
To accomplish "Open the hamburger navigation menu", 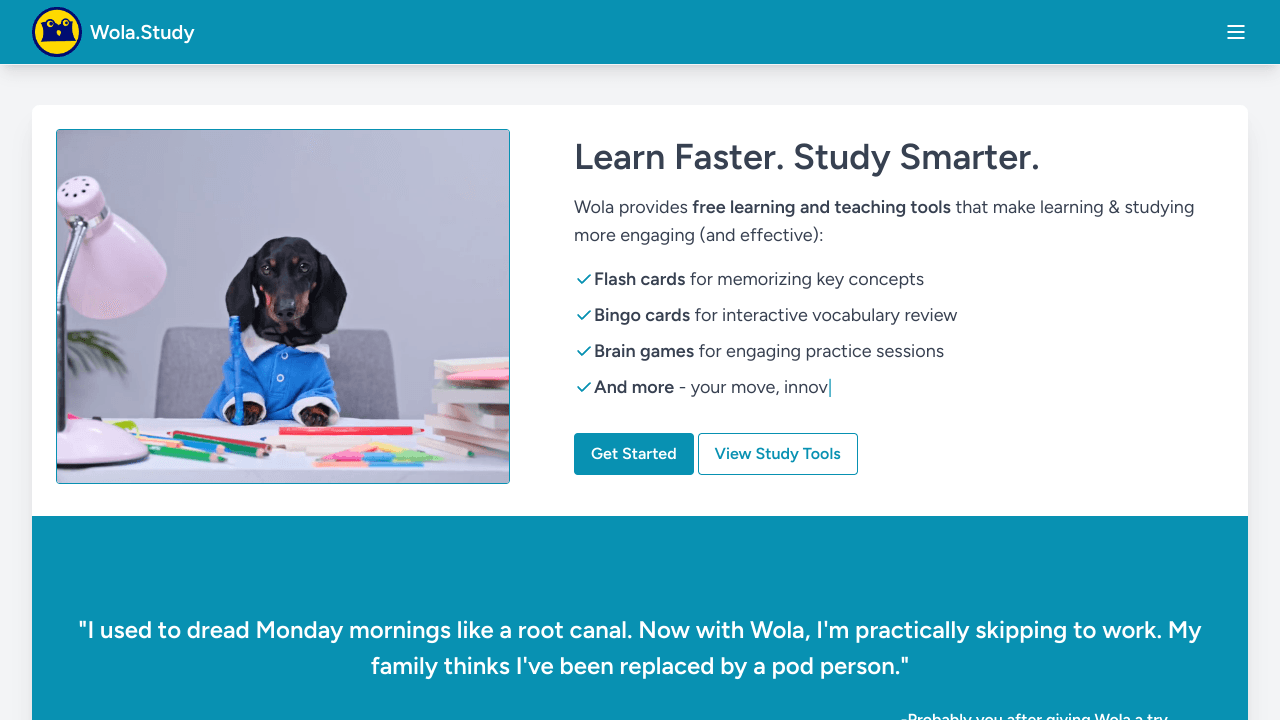I will point(1236,32).
